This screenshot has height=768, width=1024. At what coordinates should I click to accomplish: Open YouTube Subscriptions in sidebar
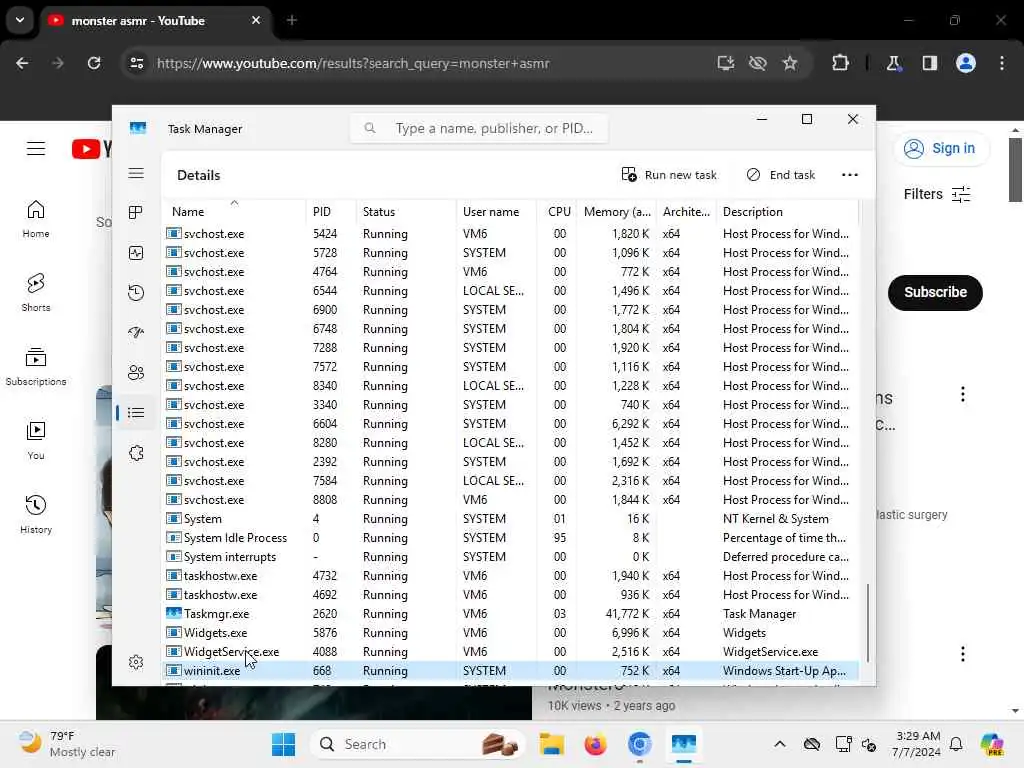tap(36, 367)
